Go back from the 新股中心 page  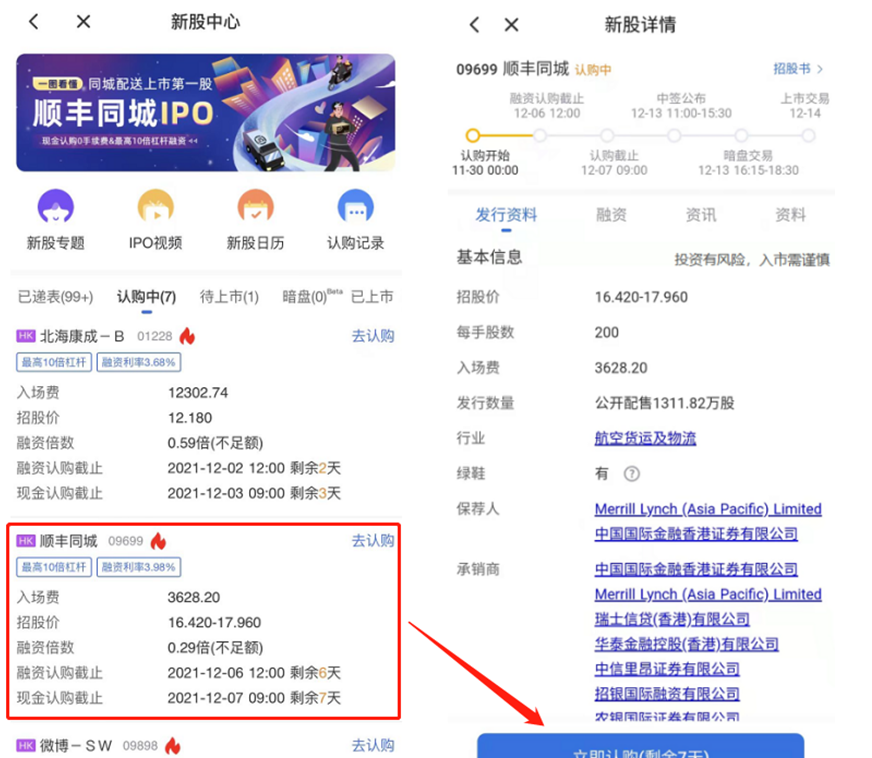point(34,22)
